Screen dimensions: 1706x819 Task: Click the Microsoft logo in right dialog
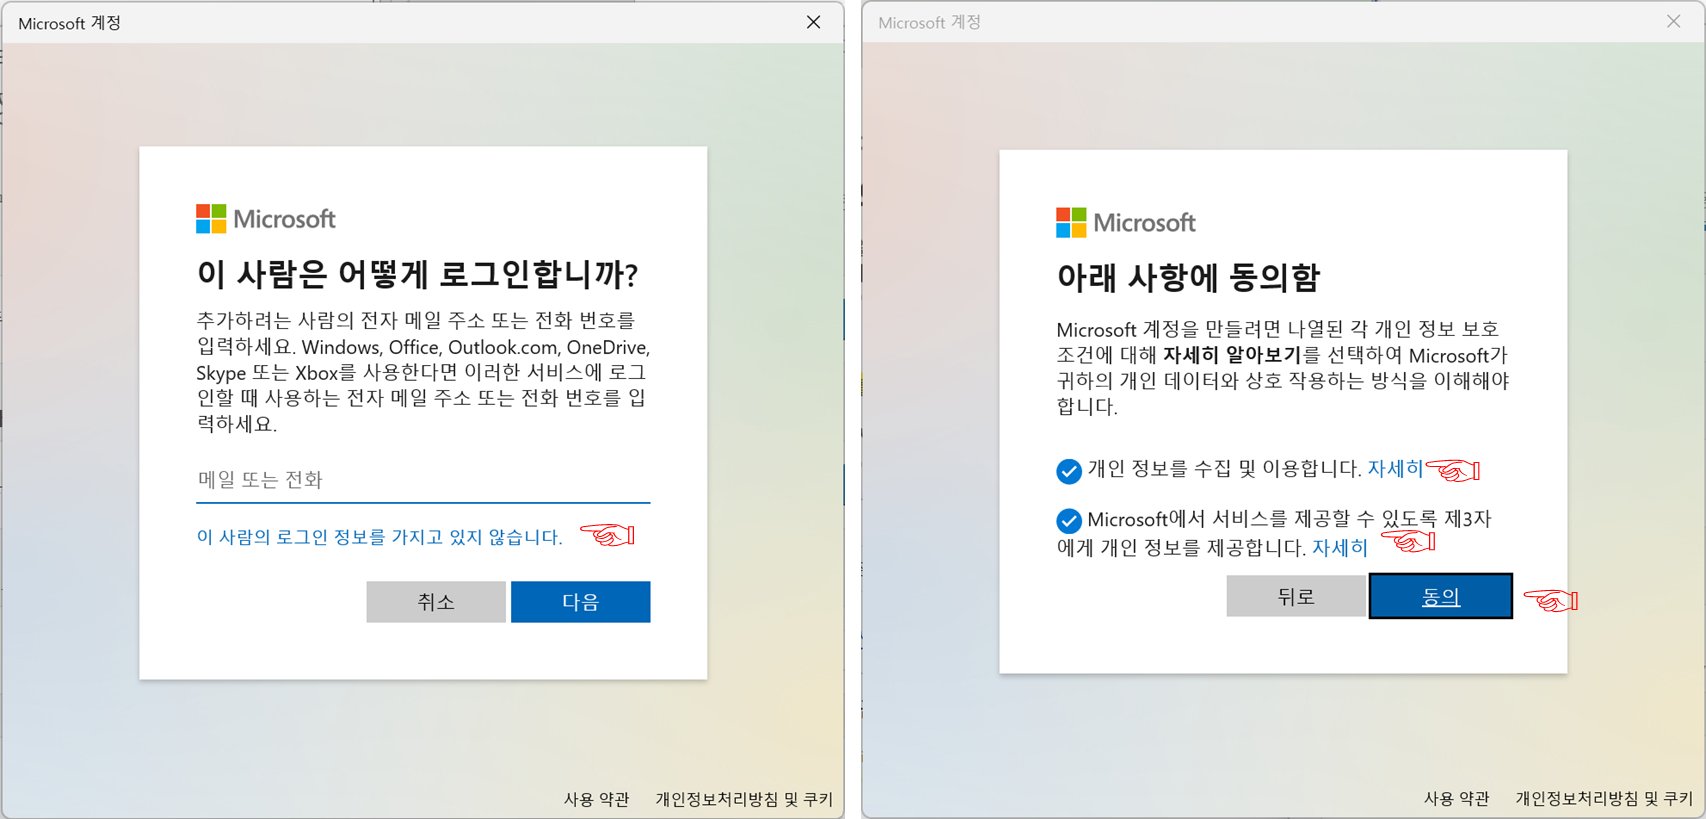[x=1126, y=222]
